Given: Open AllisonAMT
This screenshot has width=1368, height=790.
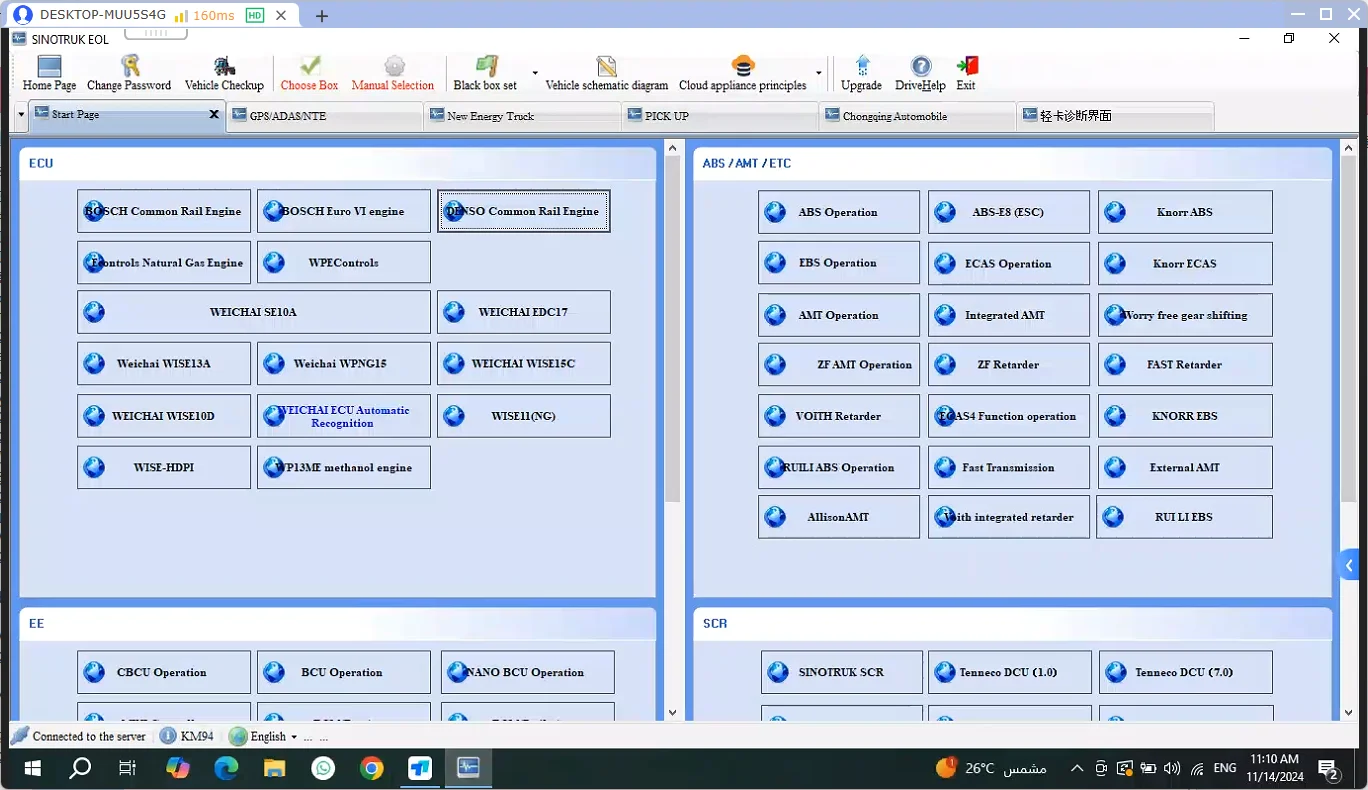Looking at the screenshot, I should point(839,517).
